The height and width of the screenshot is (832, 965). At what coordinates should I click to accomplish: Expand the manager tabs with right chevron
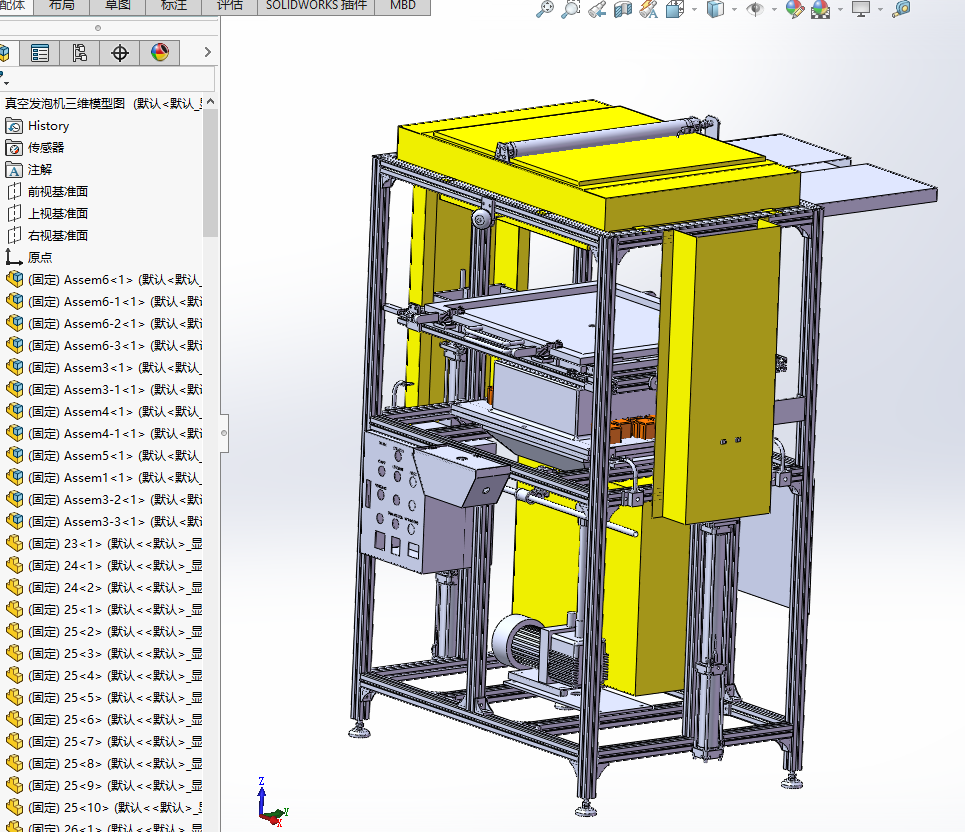click(x=207, y=52)
